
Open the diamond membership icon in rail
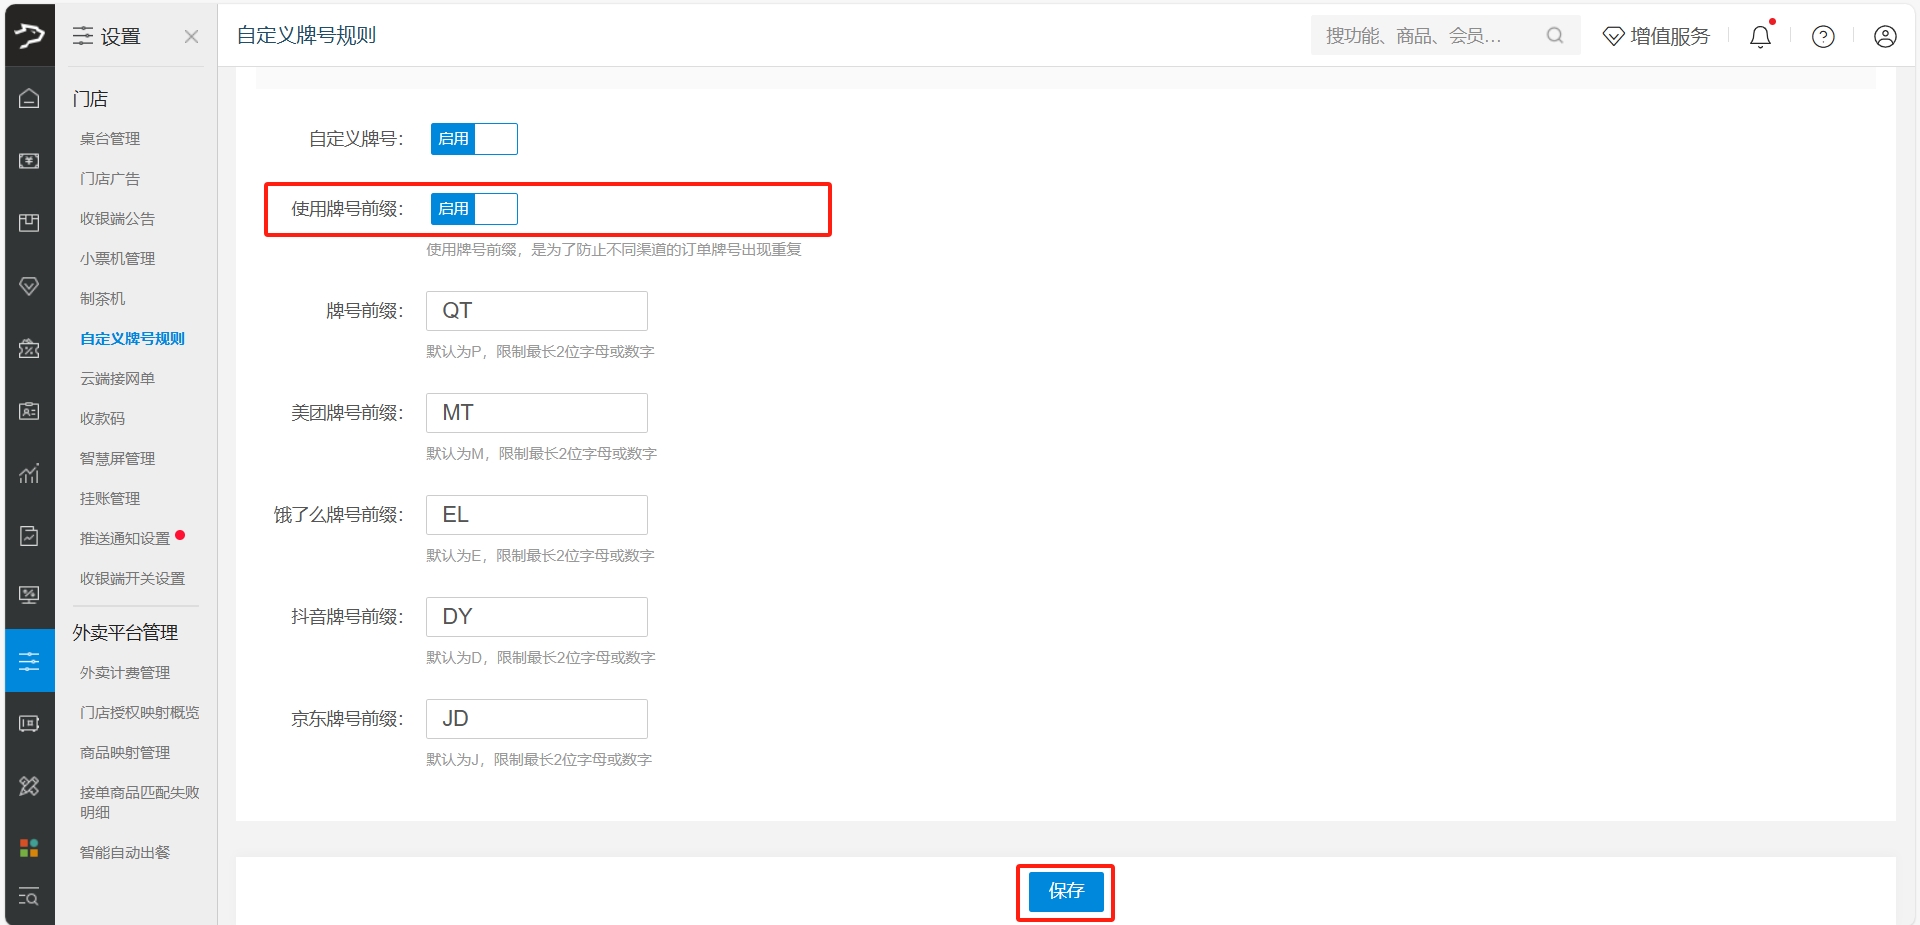[29, 286]
